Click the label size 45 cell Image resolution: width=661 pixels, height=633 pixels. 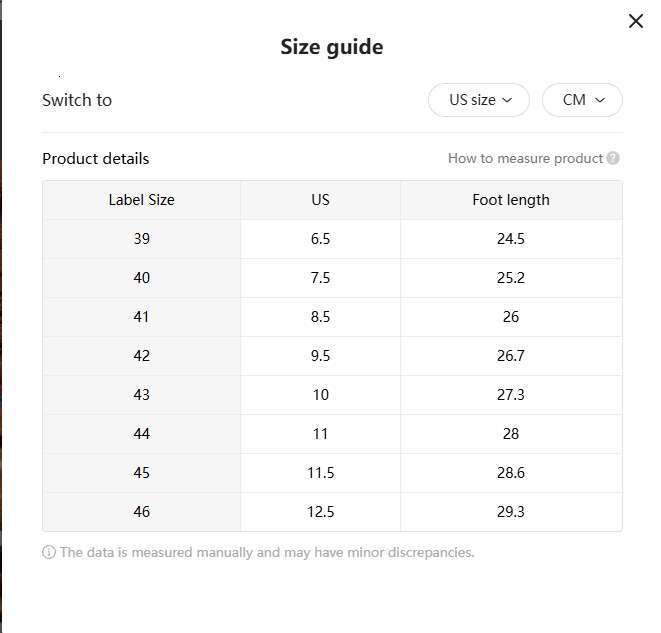pos(141,473)
